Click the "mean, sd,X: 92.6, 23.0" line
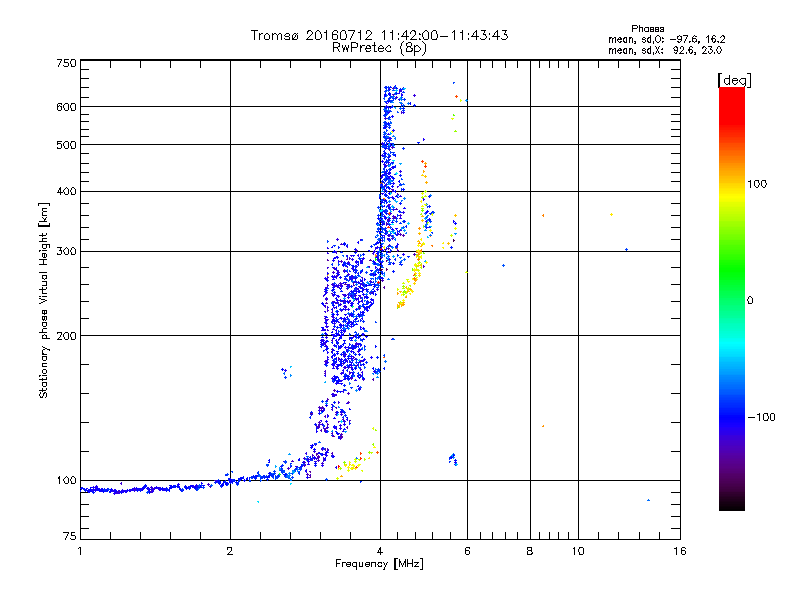 click(665, 51)
